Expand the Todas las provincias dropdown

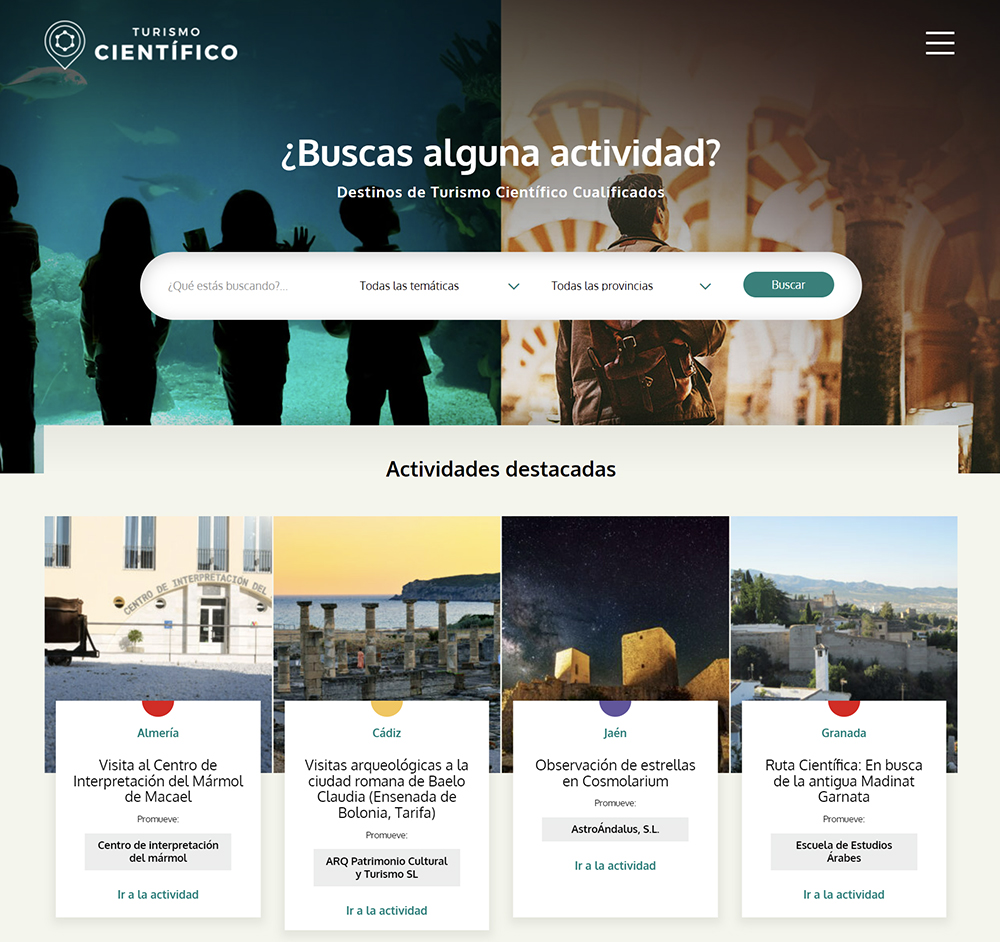[631, 286]
